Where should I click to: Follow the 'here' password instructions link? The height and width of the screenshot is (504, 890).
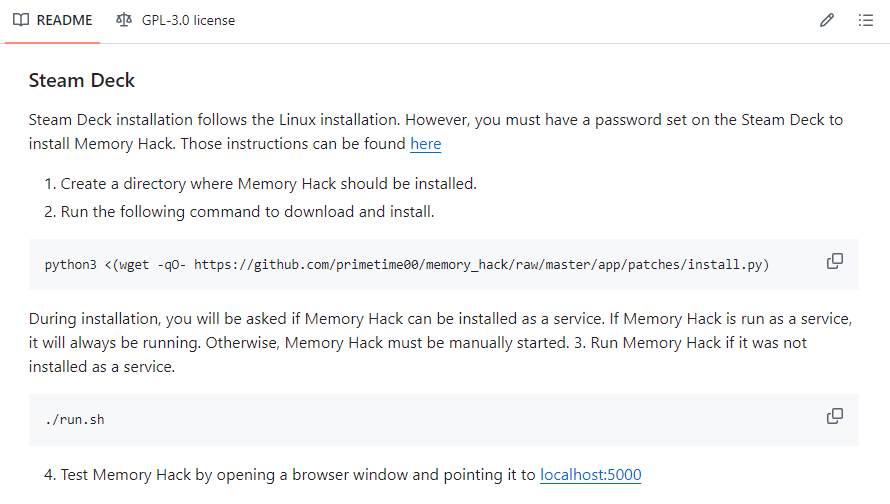coord(425,144)
